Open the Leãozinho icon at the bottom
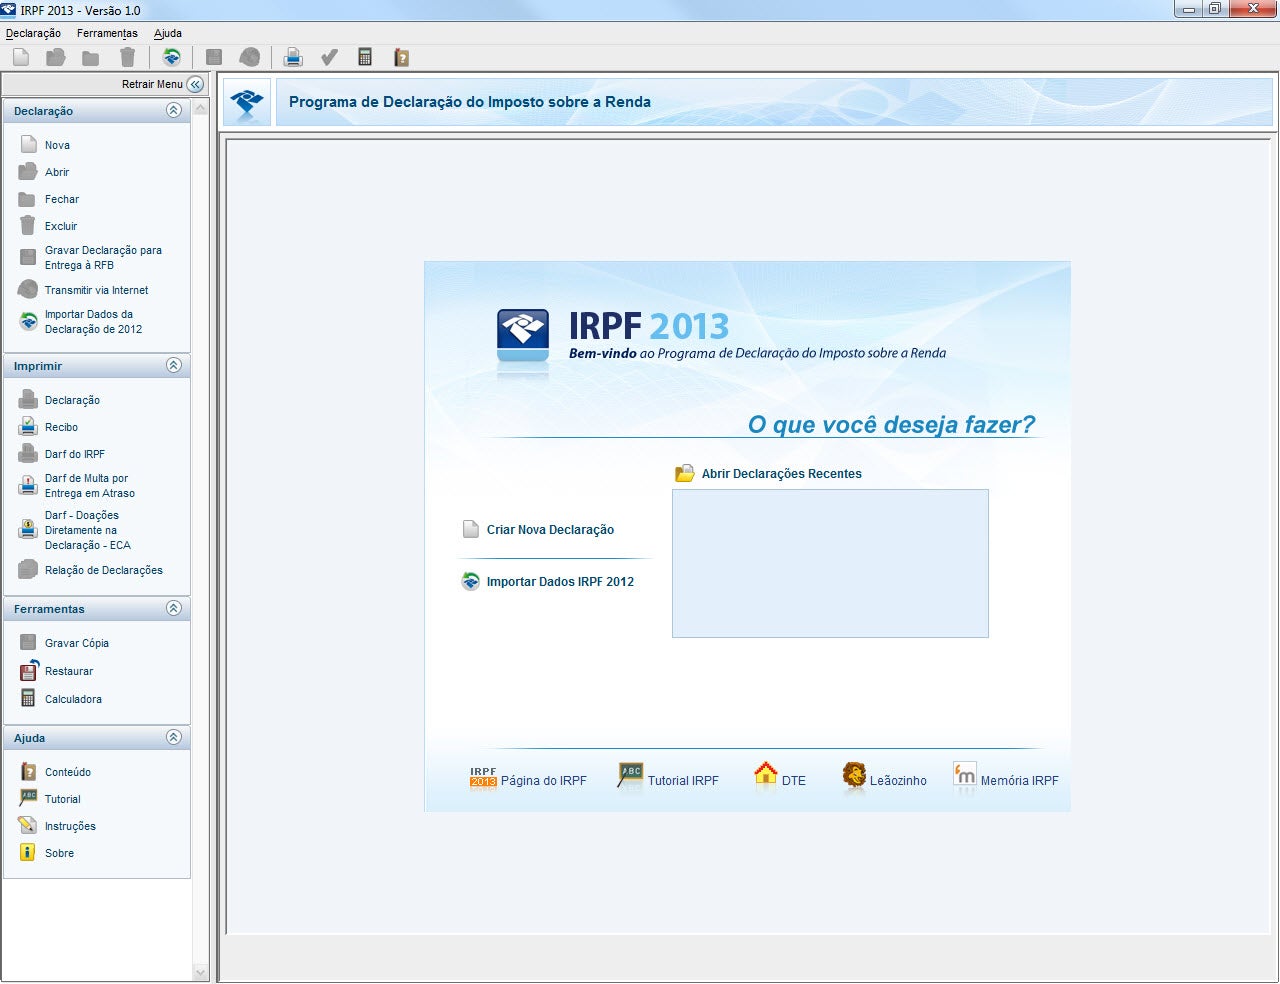 (x=853, y=775)
